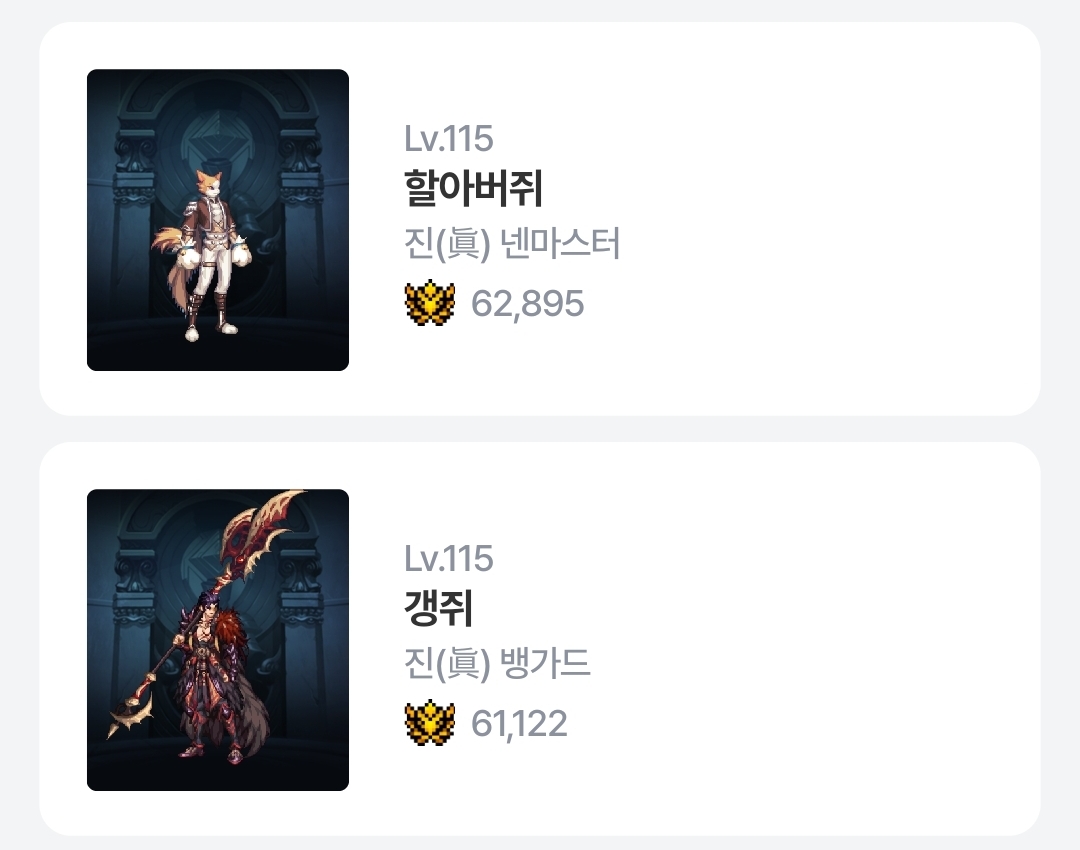Screen dimensions: 1080x850
Task: Click the spear tip hook at bottom of 갱쥐 portrait
Action: [131, 715]
